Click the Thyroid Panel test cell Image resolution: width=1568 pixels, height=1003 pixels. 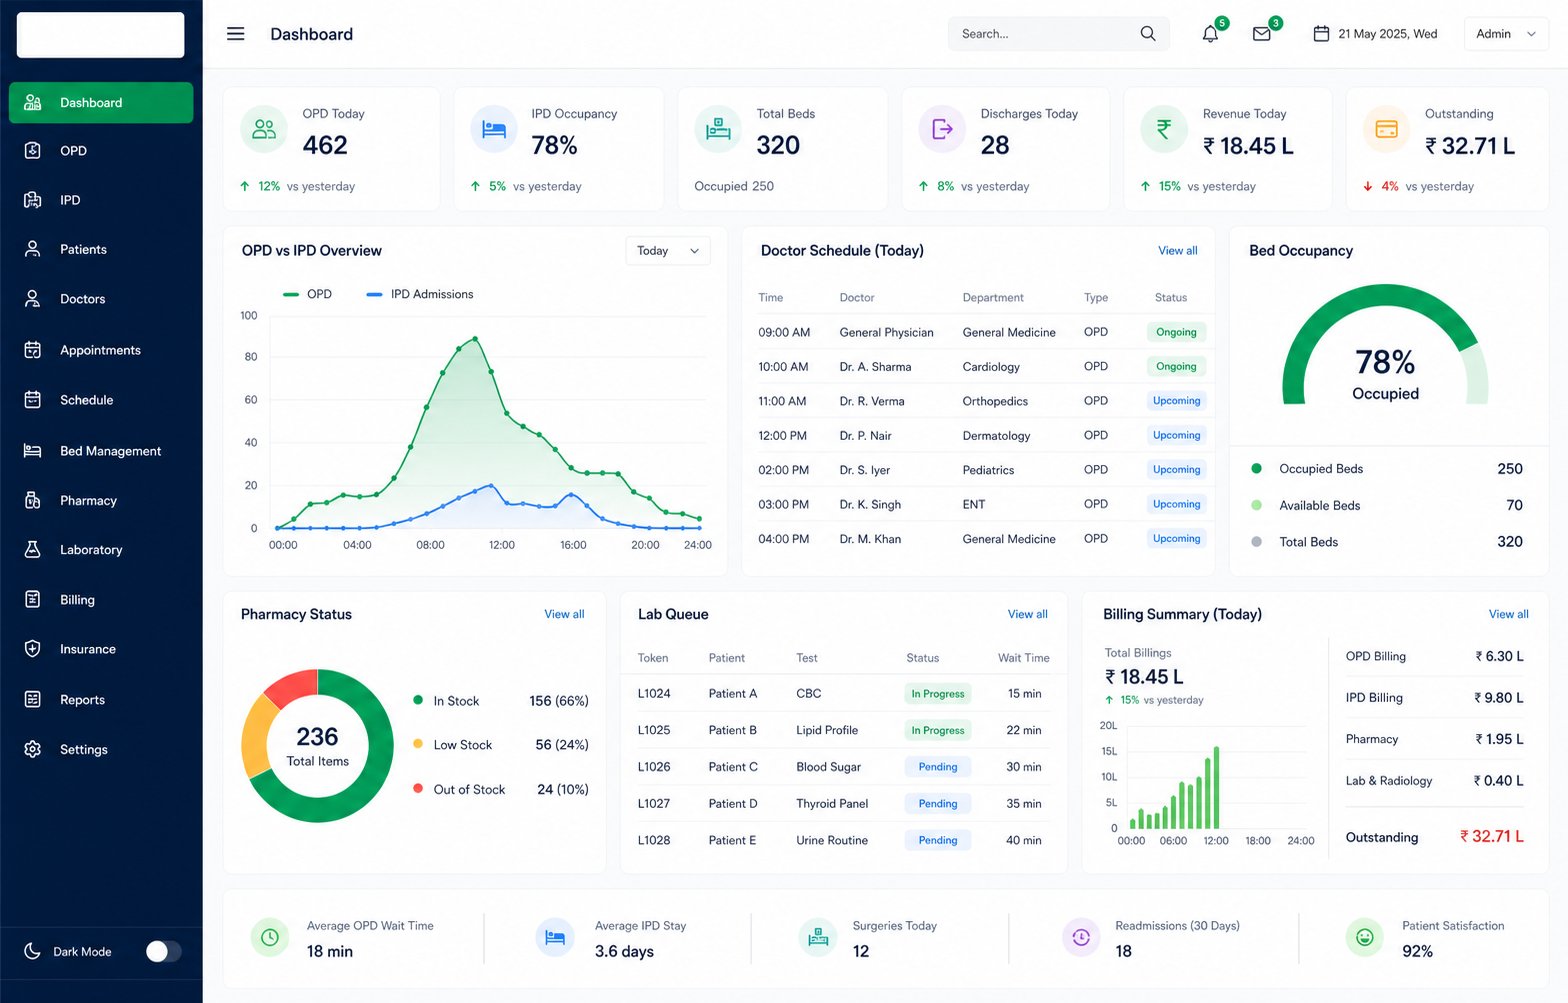832,804
